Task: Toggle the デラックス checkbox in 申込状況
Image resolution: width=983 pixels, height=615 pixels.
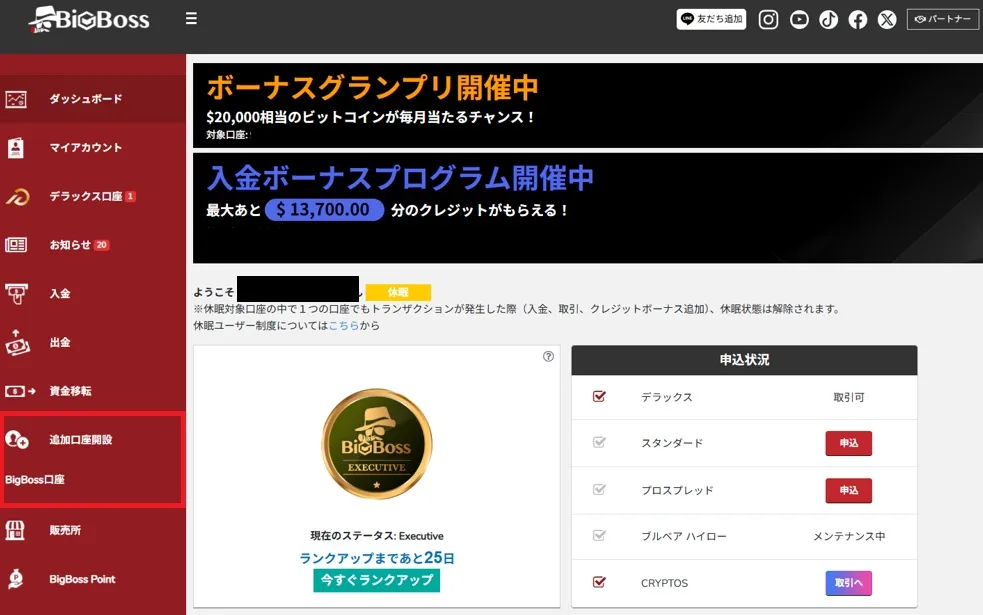Action: (600, 396)
